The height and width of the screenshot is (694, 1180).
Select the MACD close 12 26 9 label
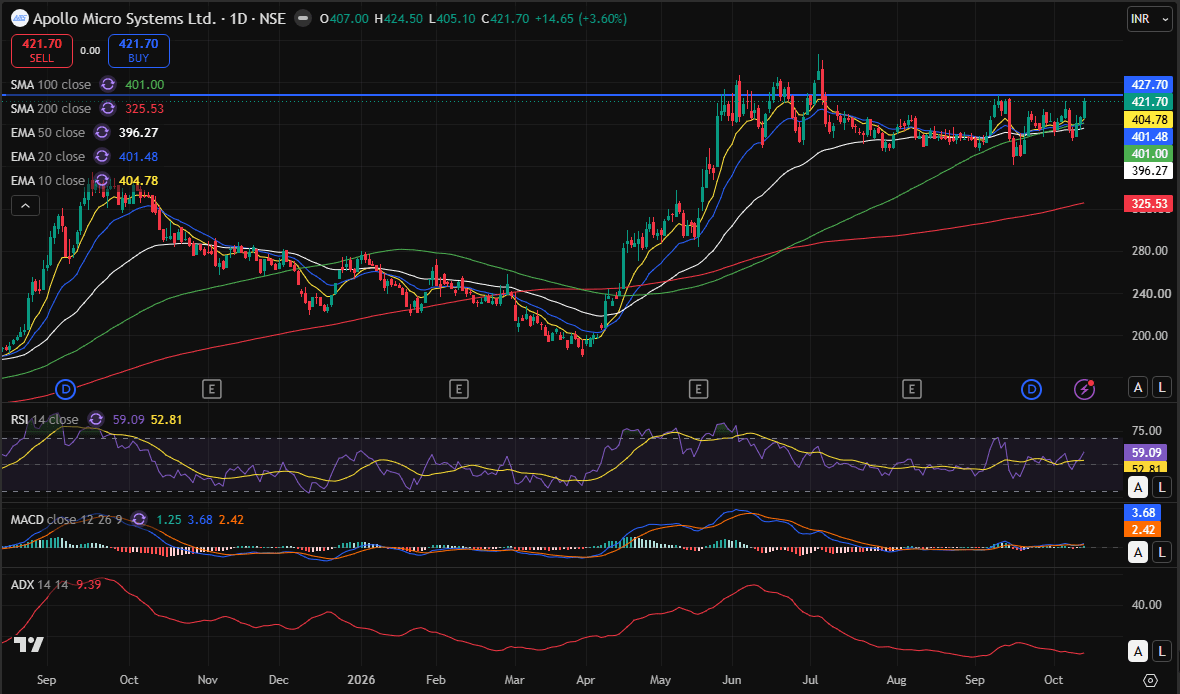pos(66,519)
